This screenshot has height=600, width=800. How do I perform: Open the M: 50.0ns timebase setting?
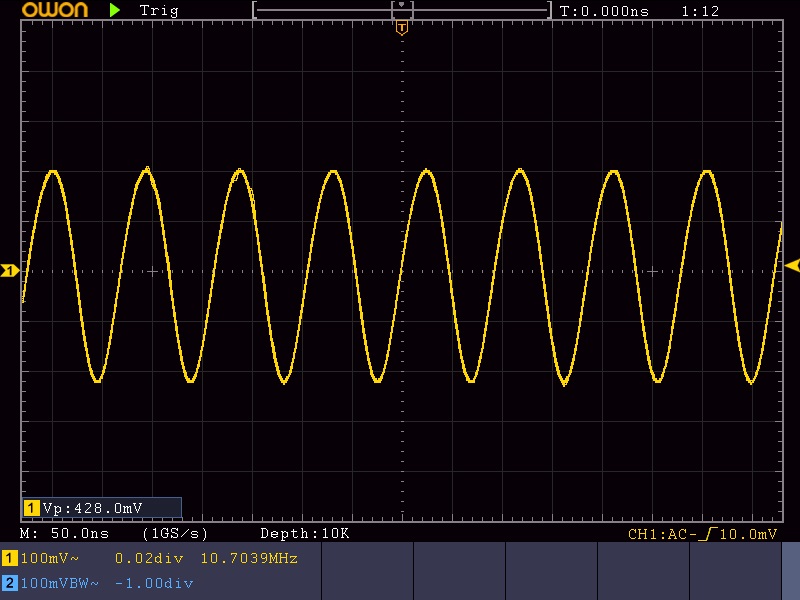[64, 534]
